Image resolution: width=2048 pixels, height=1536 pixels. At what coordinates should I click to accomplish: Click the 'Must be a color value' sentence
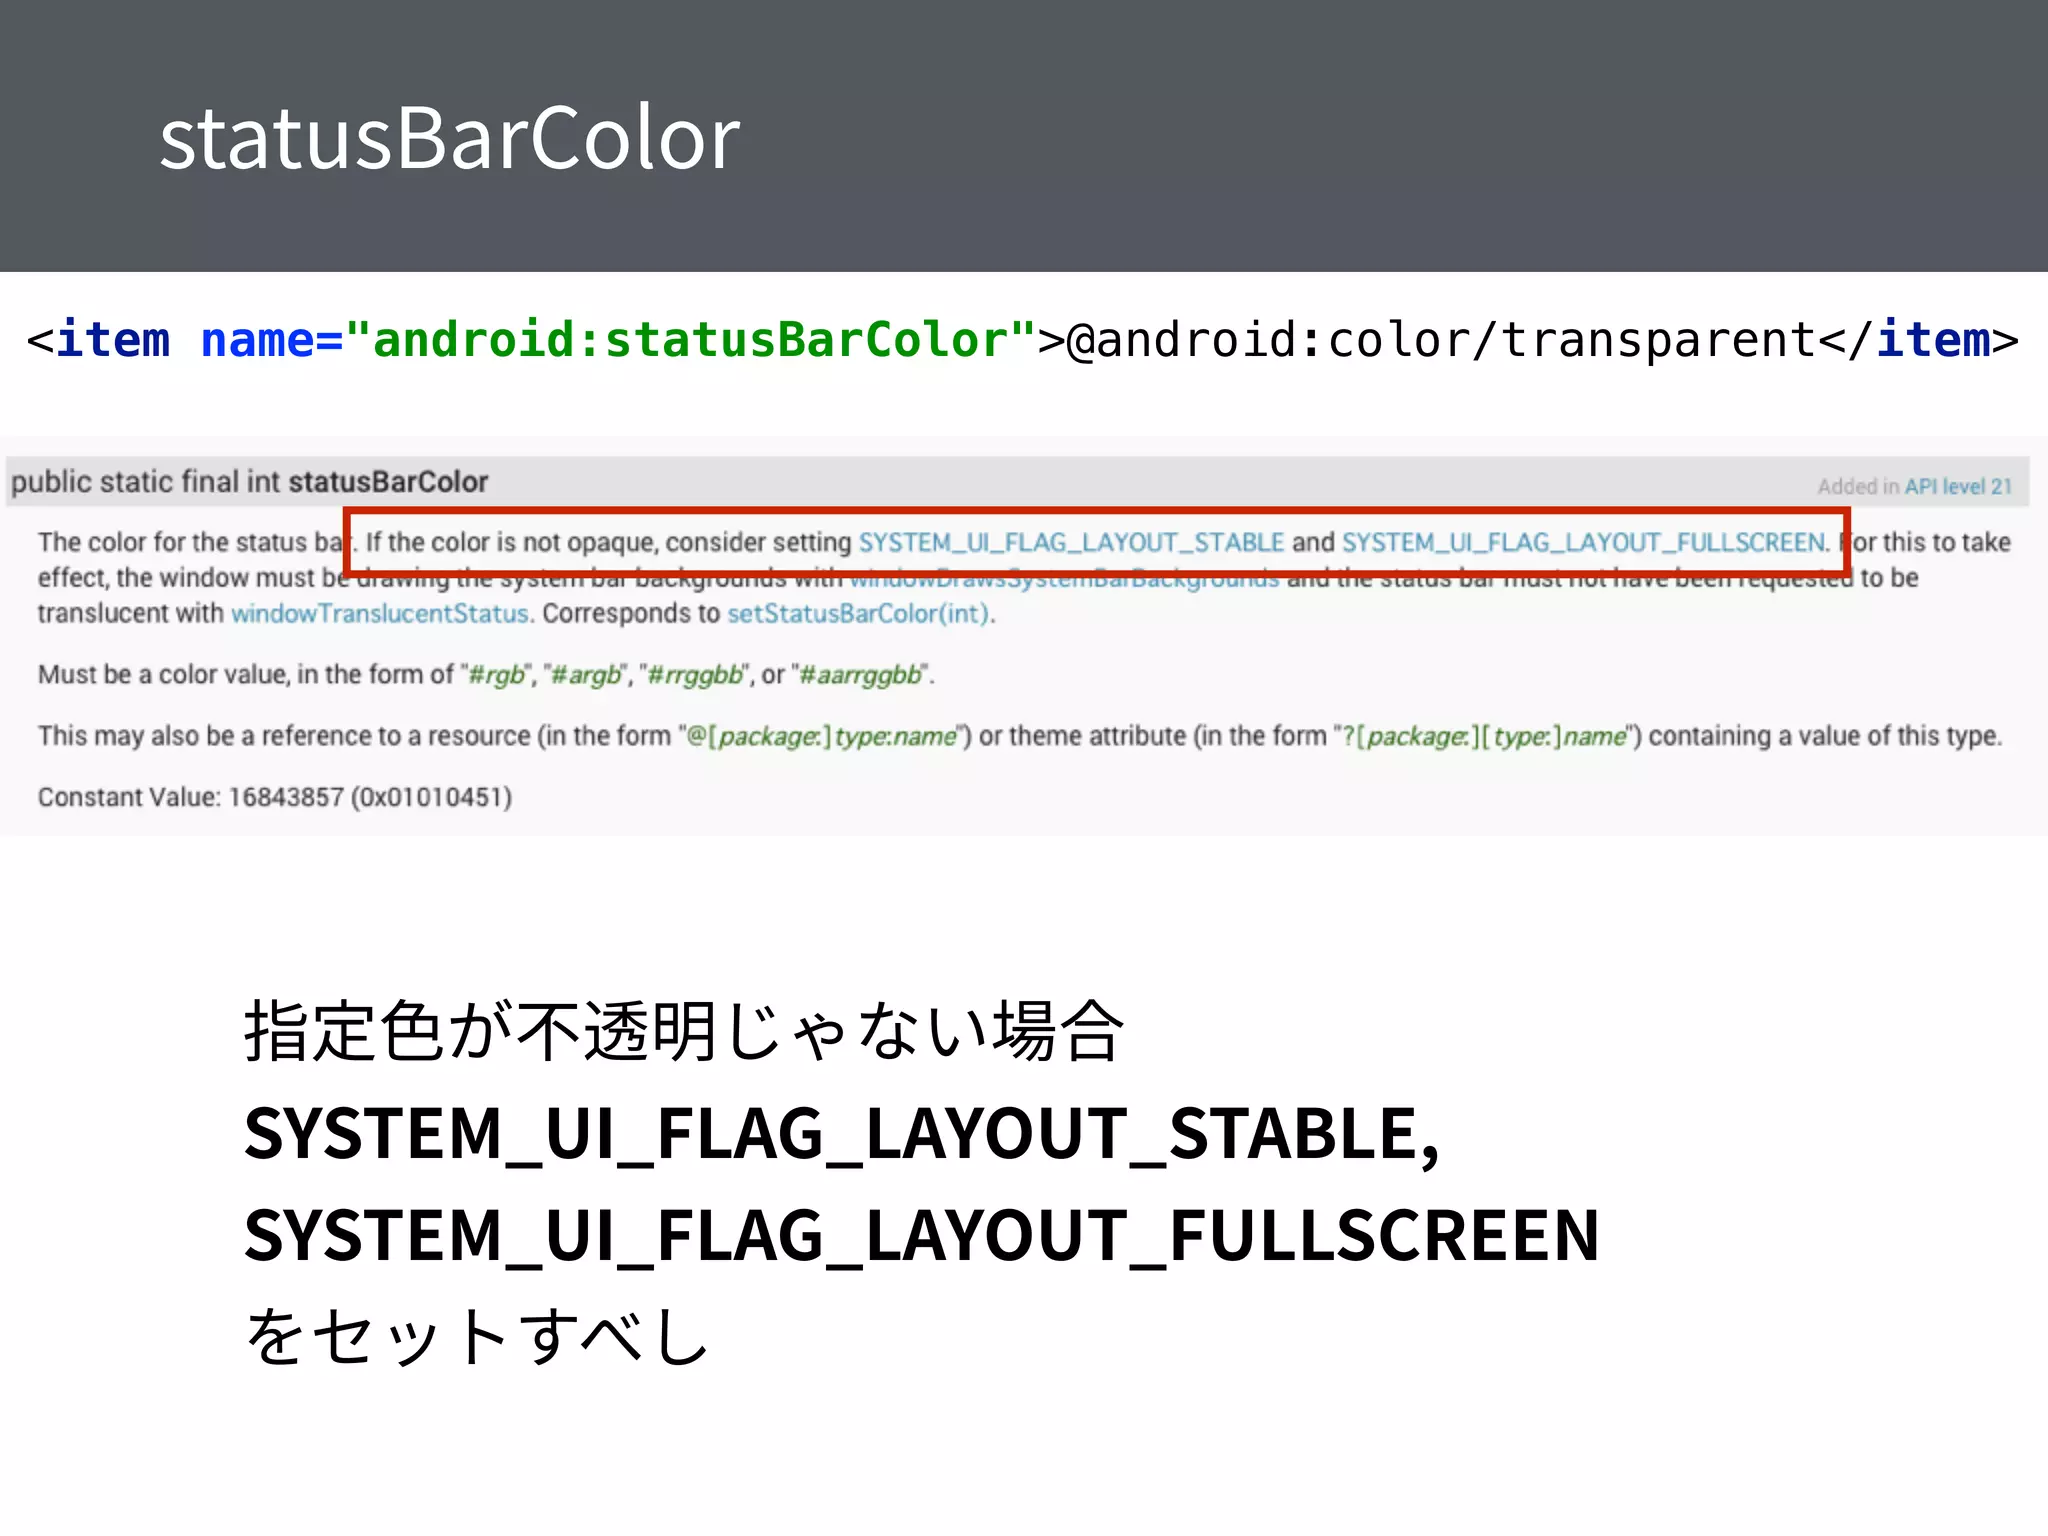pos(486,675)
